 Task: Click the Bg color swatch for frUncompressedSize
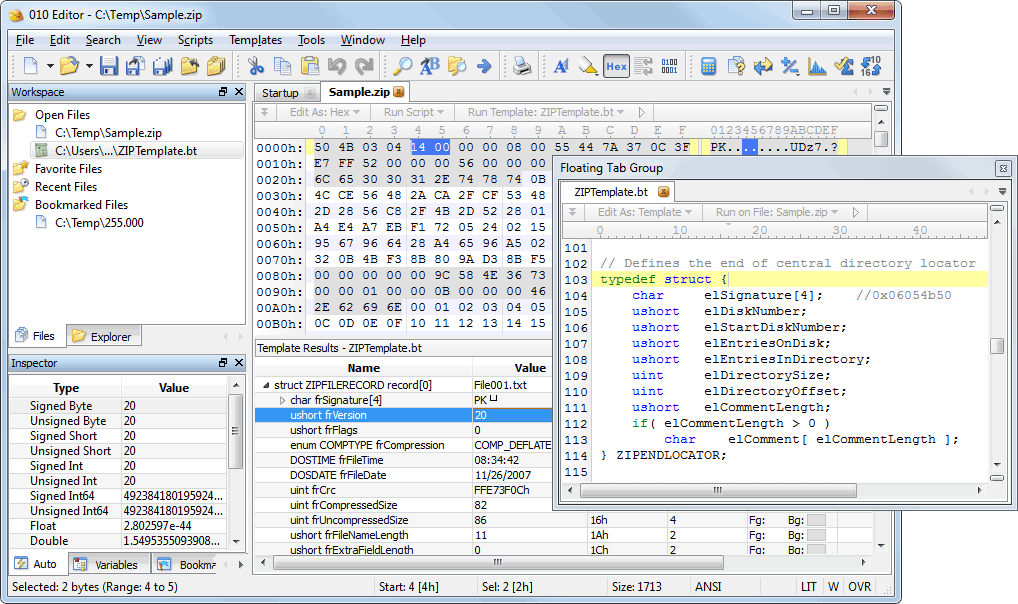pyautogui.click(x=816, y=520)
